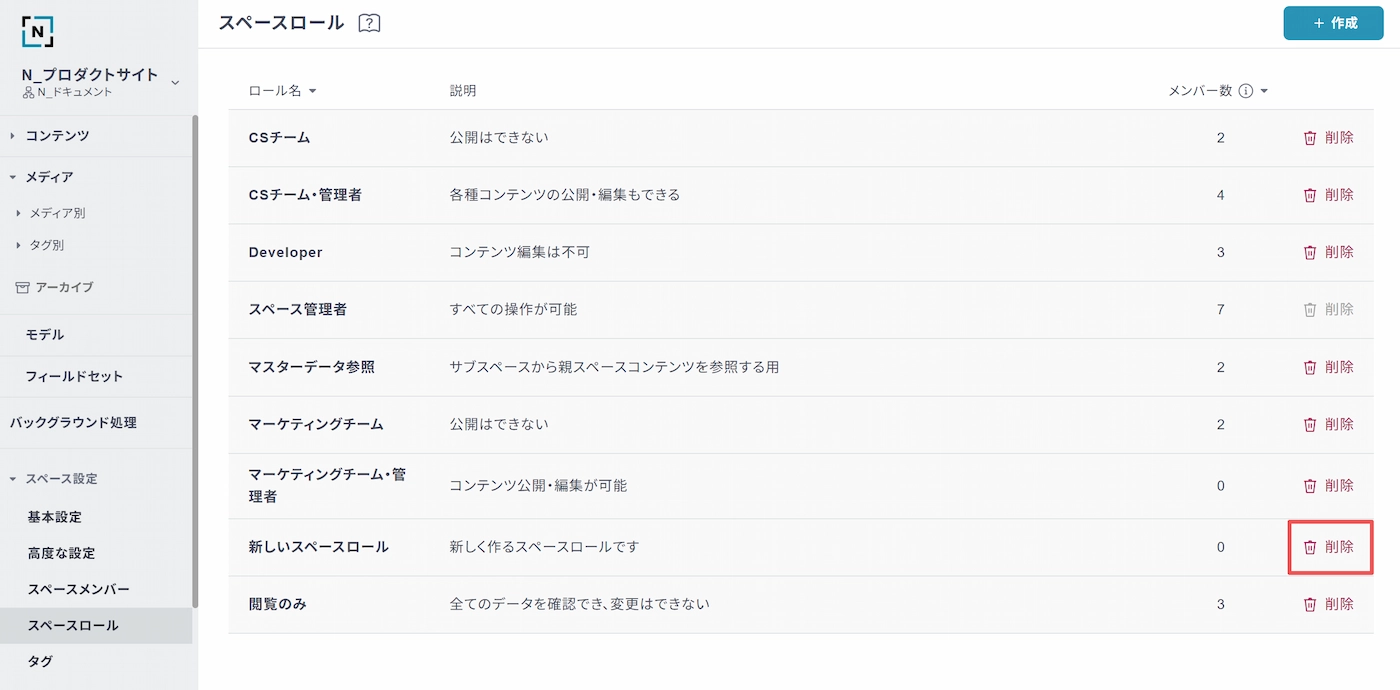This screenshot has height=690, width=1400.
Task: Click the 削除 label for 新しいスペースロール
Action: pyautogui.click(x=1339, y=547)
